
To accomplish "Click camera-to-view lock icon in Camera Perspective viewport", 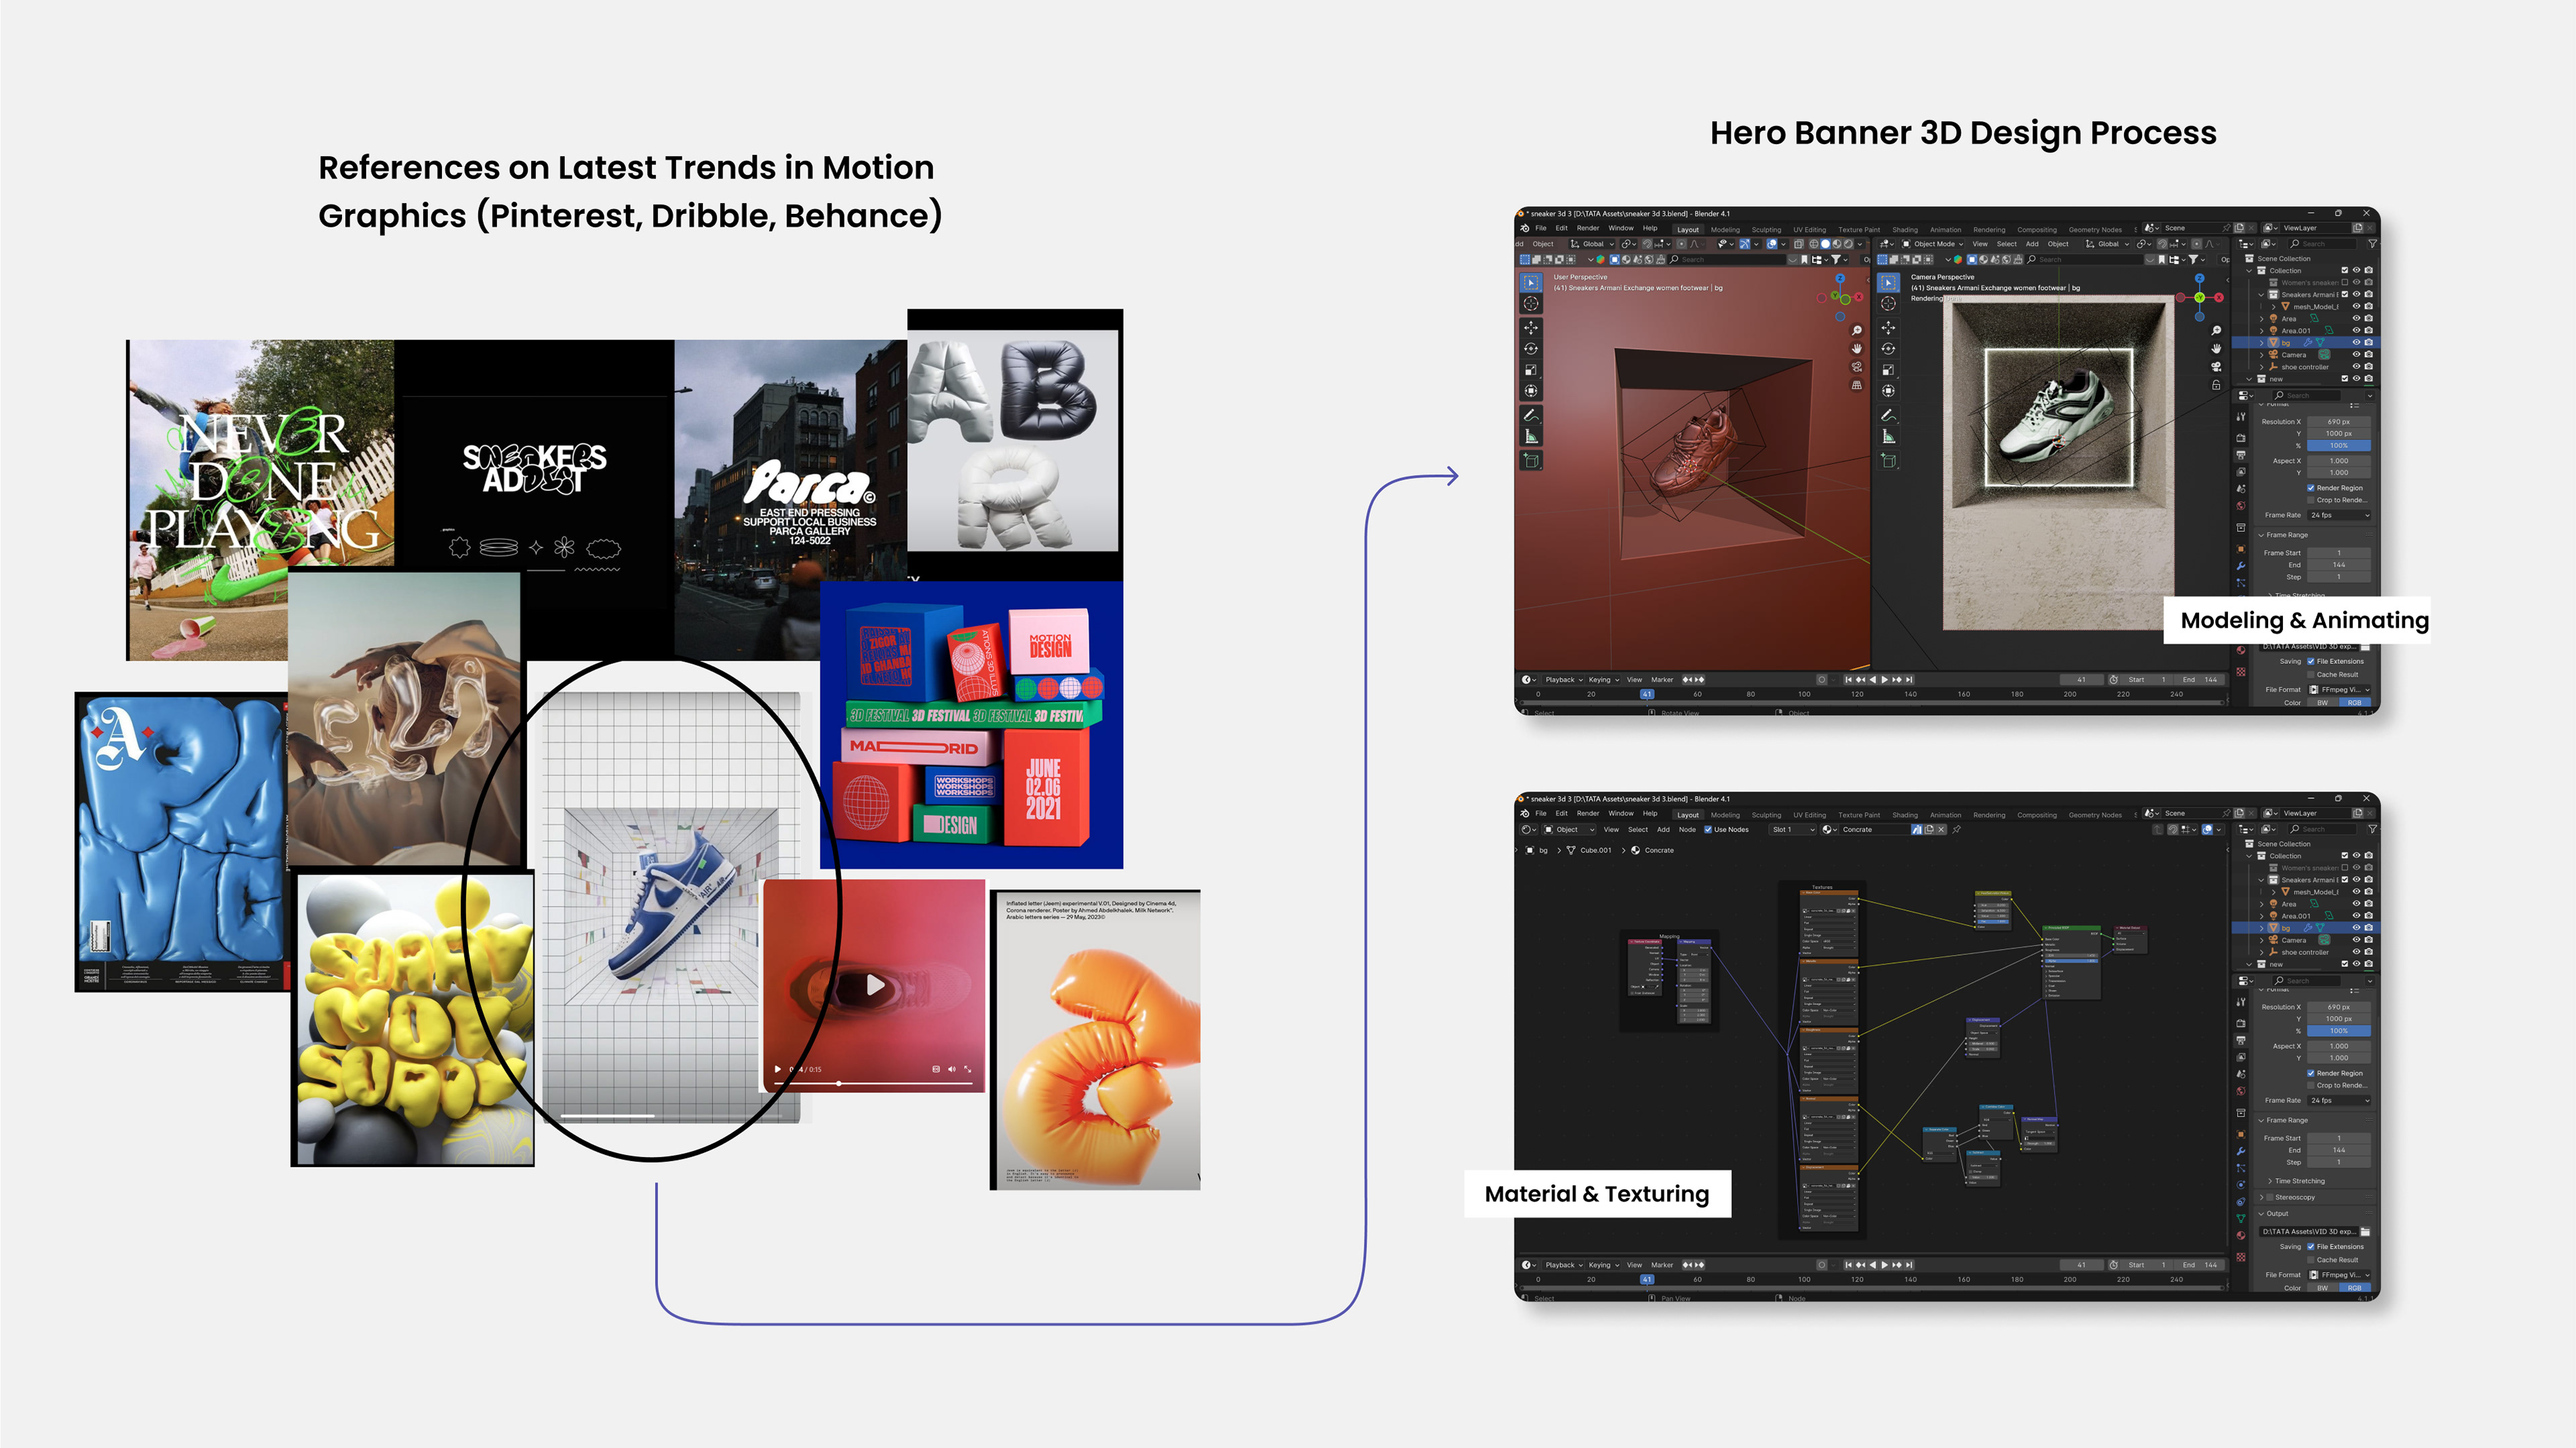I will coord(2216,385).
